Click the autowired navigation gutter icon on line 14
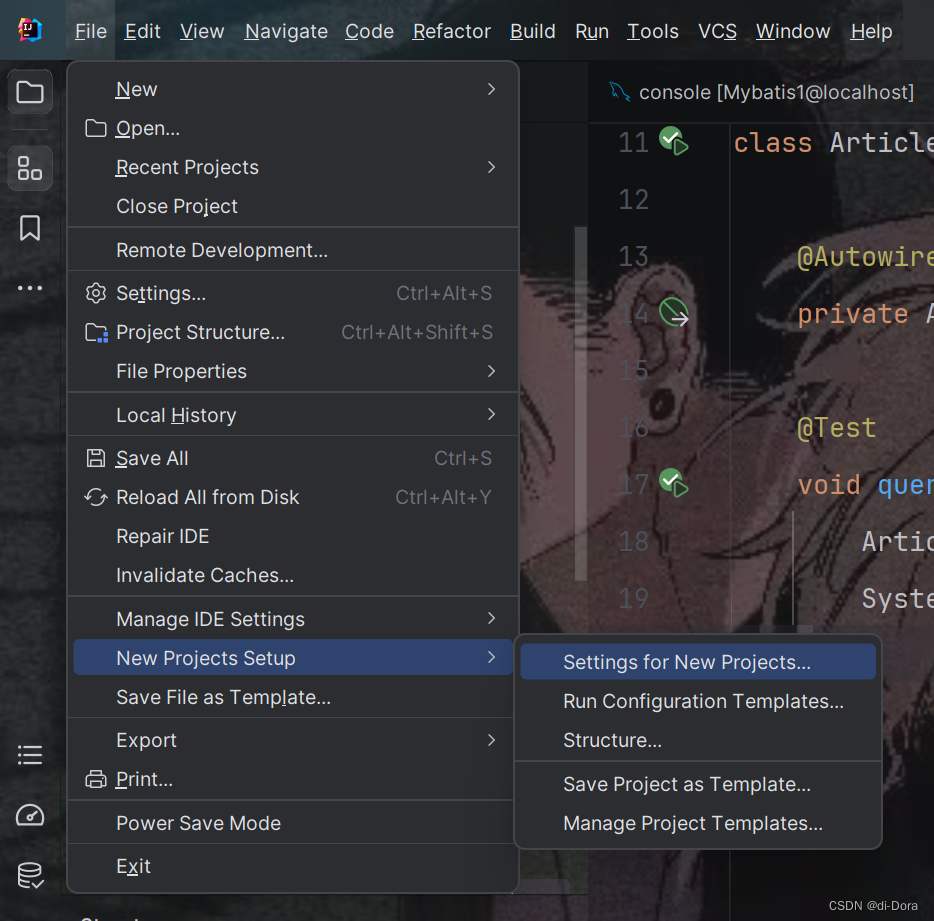 pyautogui.click(x=674, y=312)
